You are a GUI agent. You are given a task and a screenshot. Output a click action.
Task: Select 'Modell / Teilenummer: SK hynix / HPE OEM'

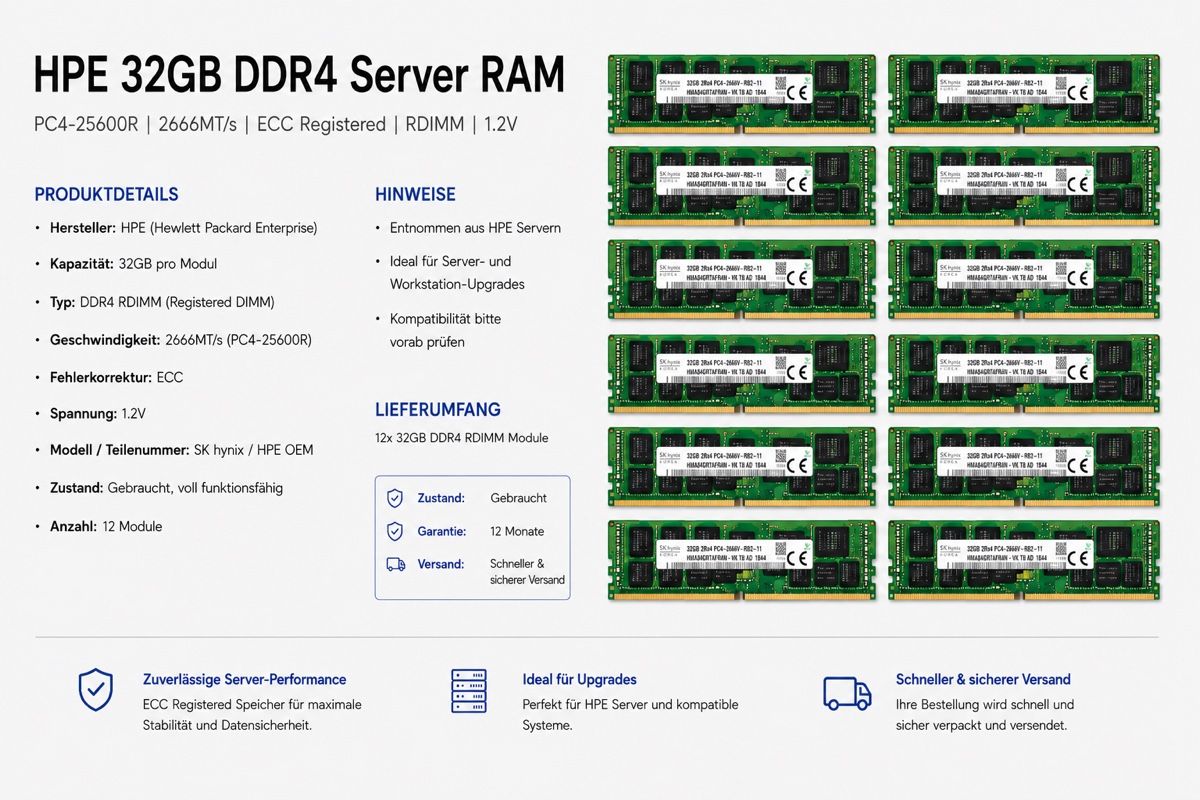coord(181,450)
